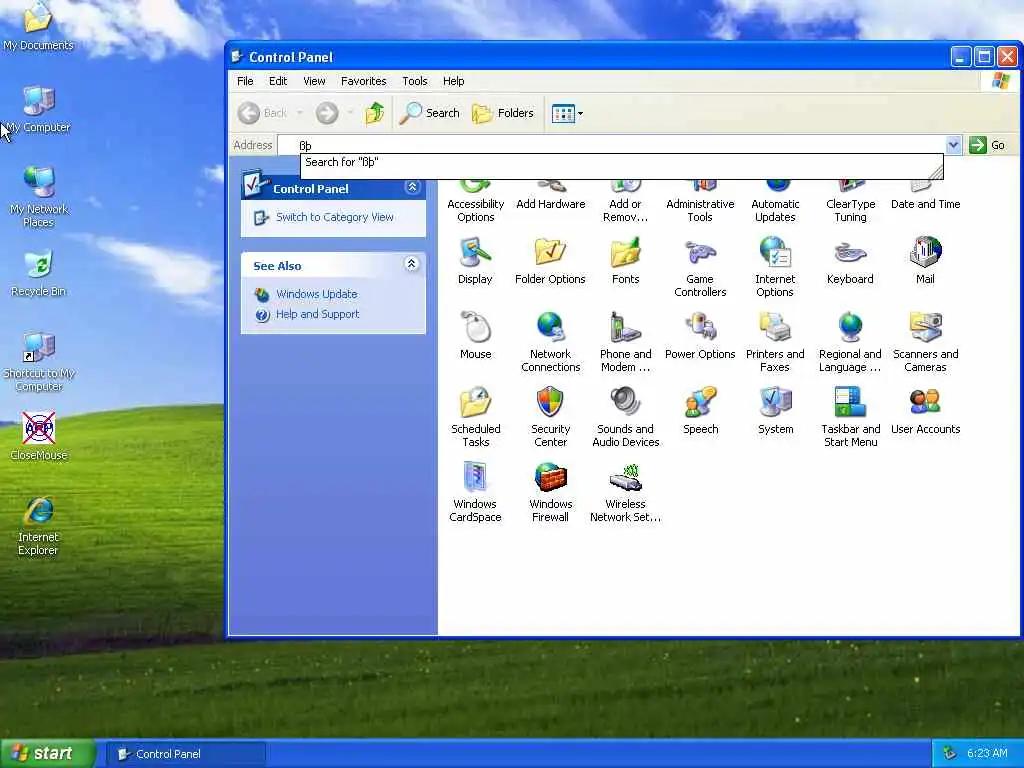The image size is (1024, 768).
Task: Select Automatic Updates applet
Action: point(775,203)
